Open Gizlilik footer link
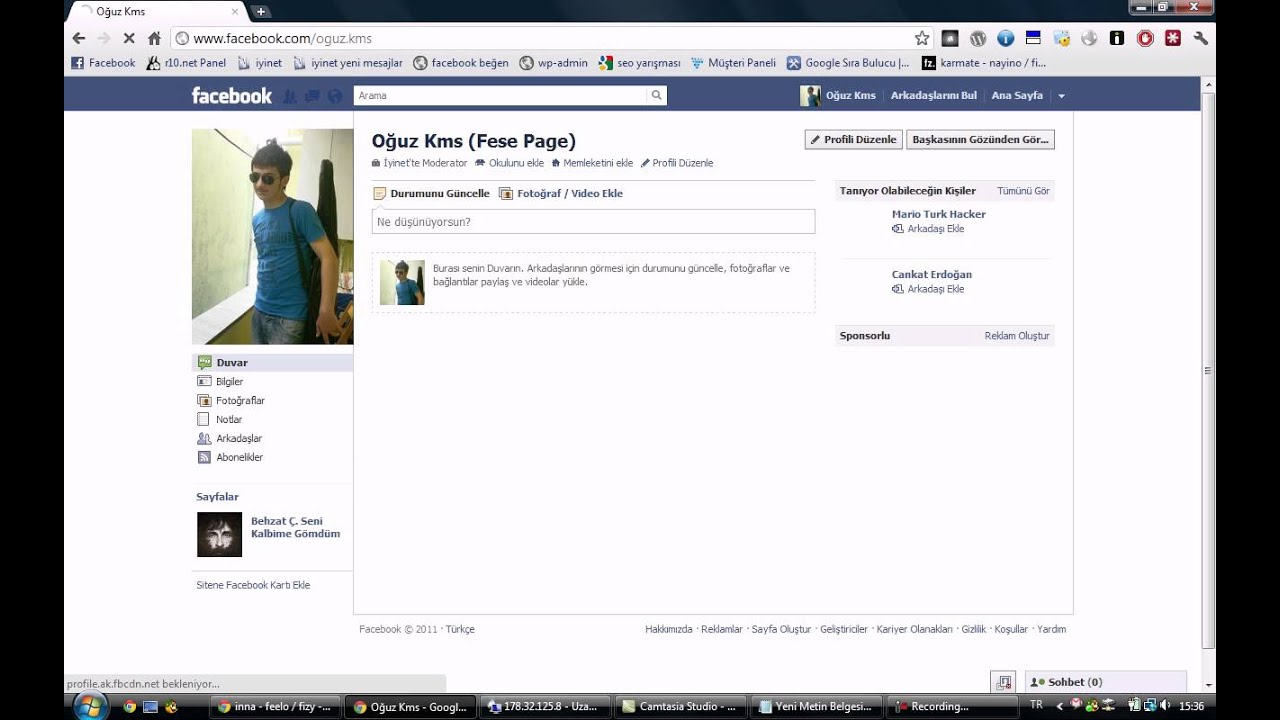The height and width of the screenshot is (720, 1280). coord(974,629)
